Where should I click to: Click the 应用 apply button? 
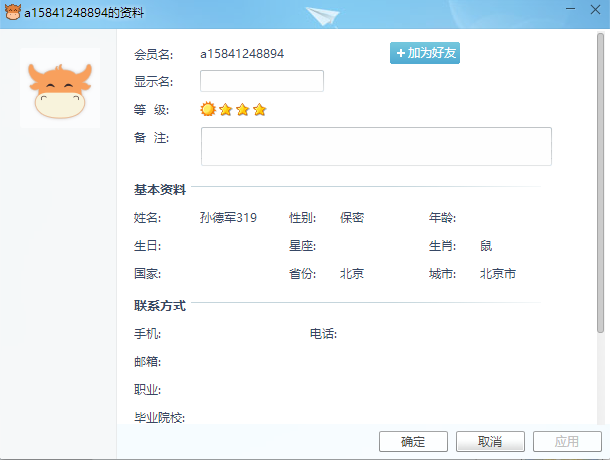tap(567, 441)
